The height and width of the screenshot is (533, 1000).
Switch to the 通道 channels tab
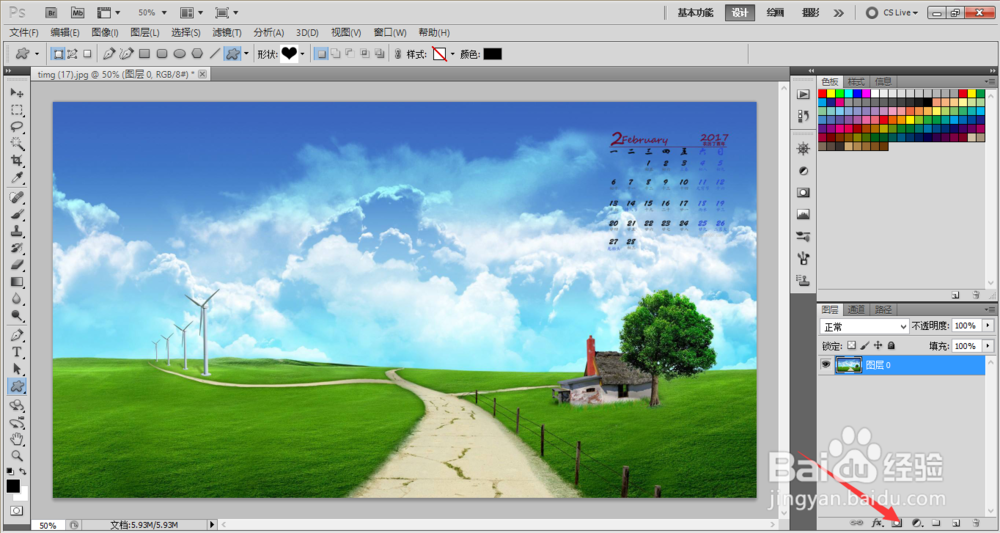pos(856,310)
